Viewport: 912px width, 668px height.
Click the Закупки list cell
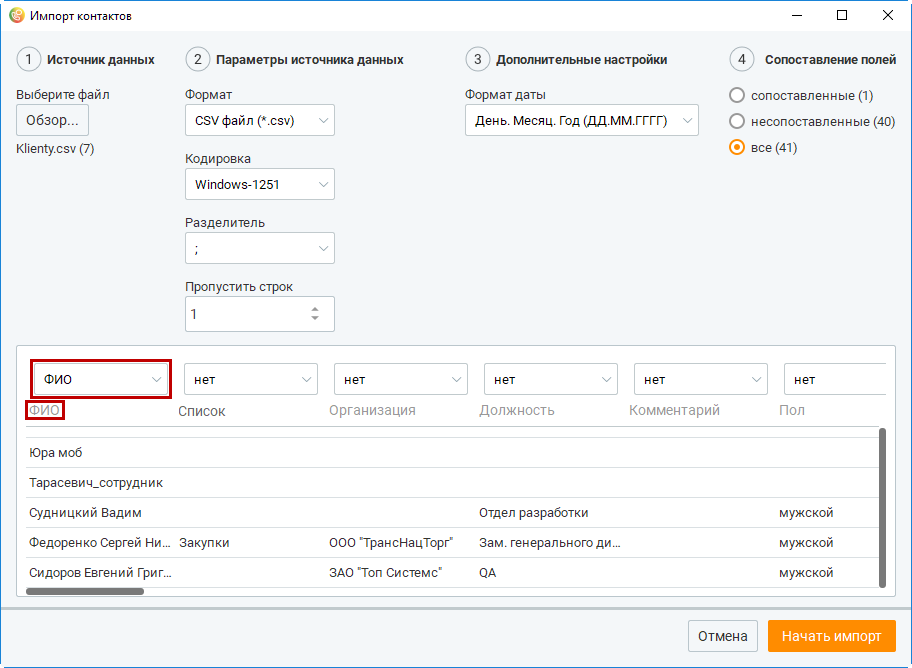pos(204,543)
